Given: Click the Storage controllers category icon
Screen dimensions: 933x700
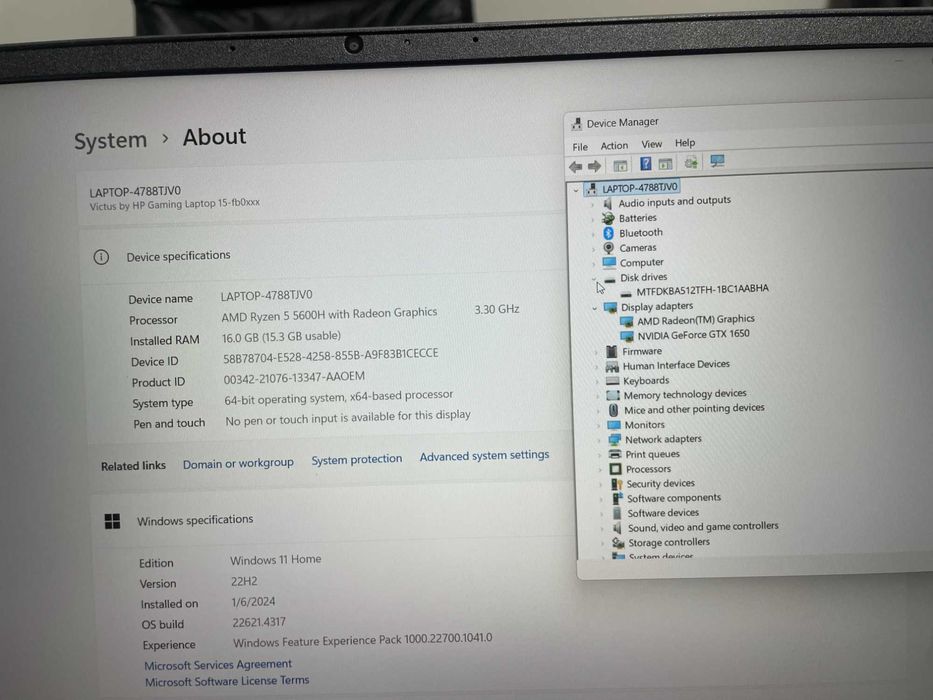Looking at the screenshot, I should 618,543.
